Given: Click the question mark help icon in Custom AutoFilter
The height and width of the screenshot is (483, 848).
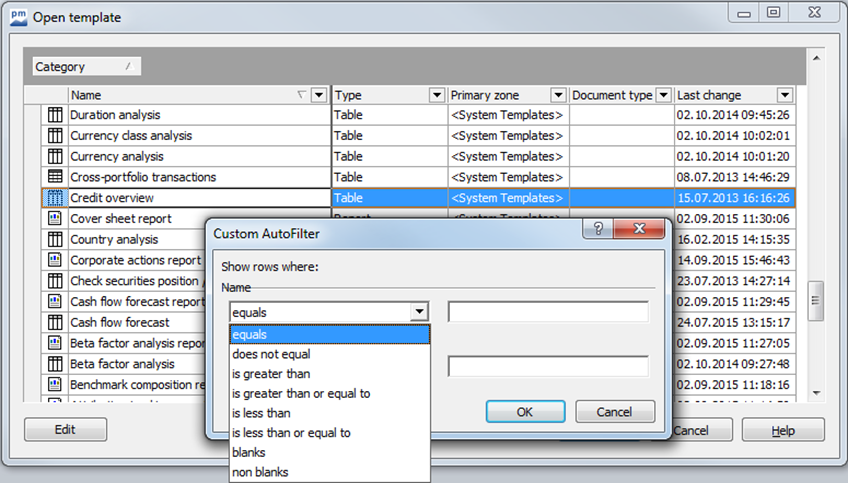Looking at the screenshot, I should tap(597, 232).
